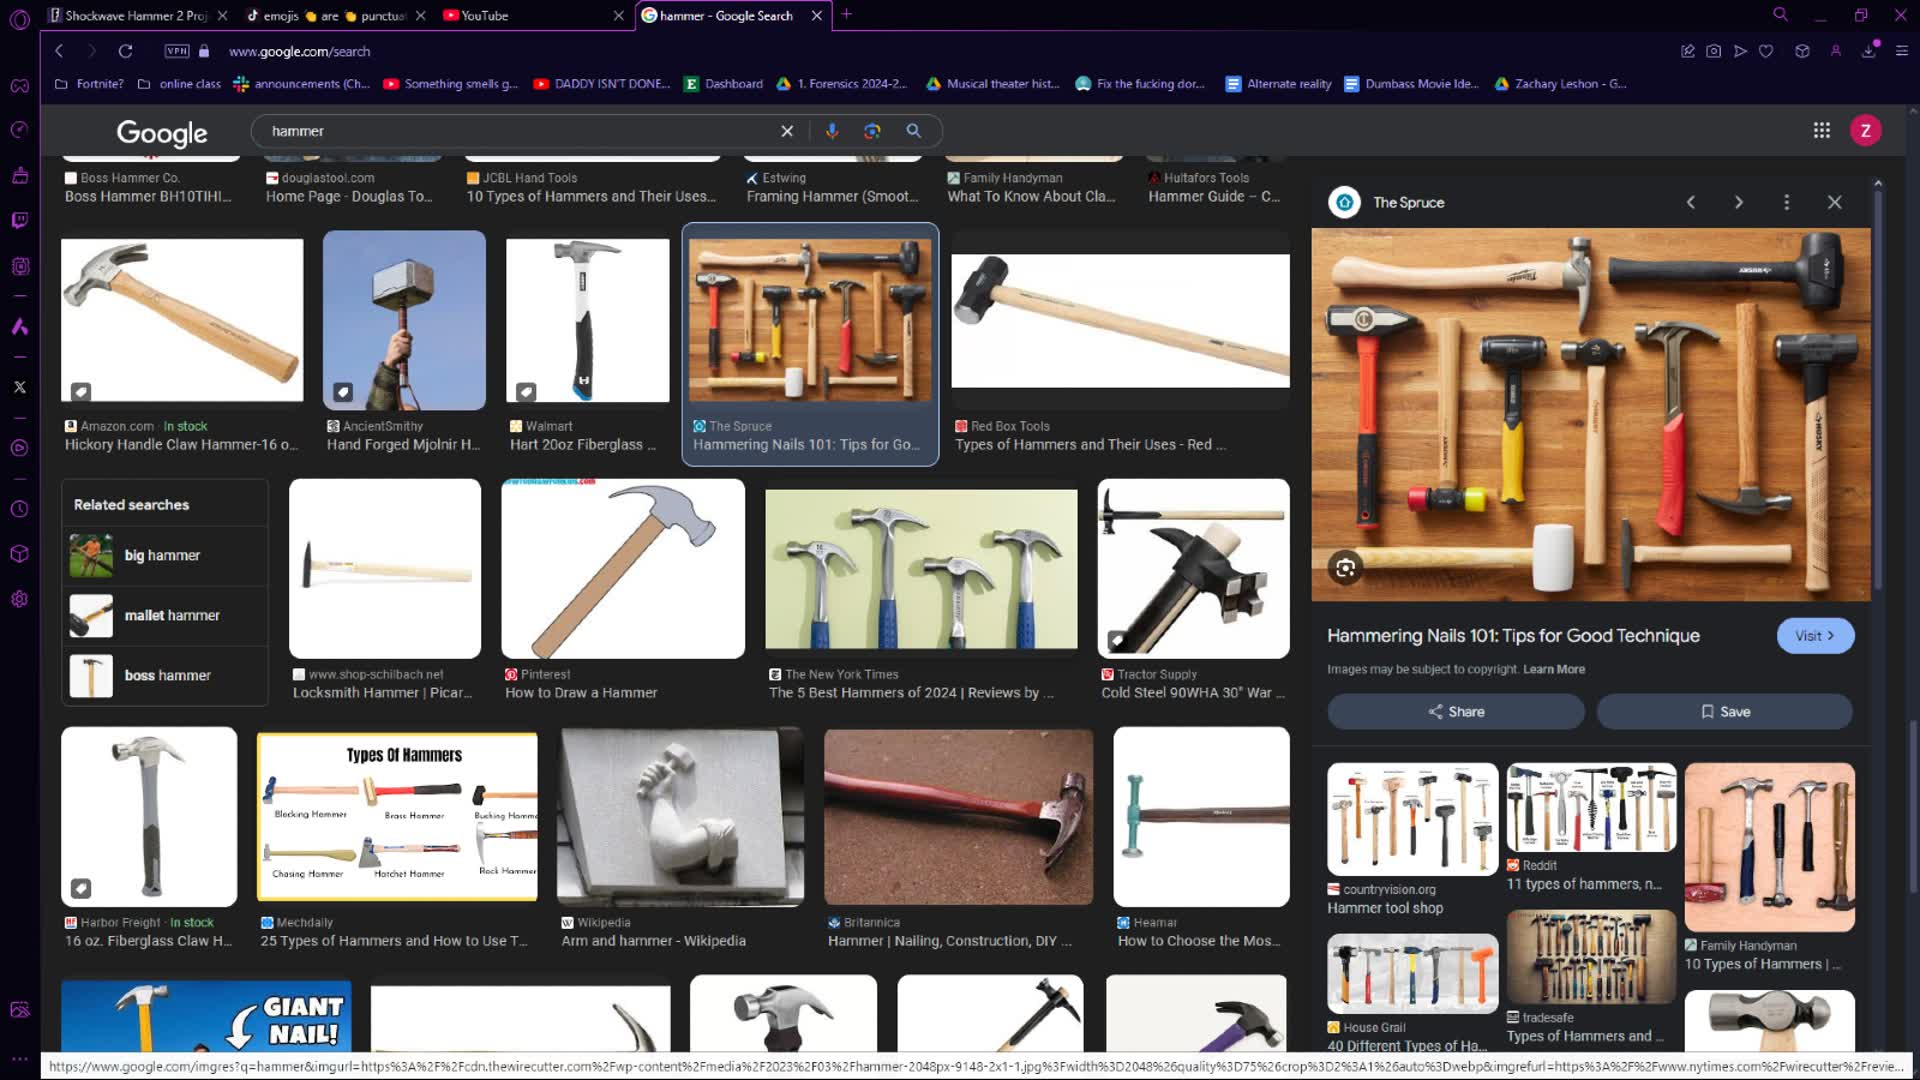This screenshot has width=1920, height=1080.
Task: Switch to Shockwave Hammer 2 tab
Action: 135,15
